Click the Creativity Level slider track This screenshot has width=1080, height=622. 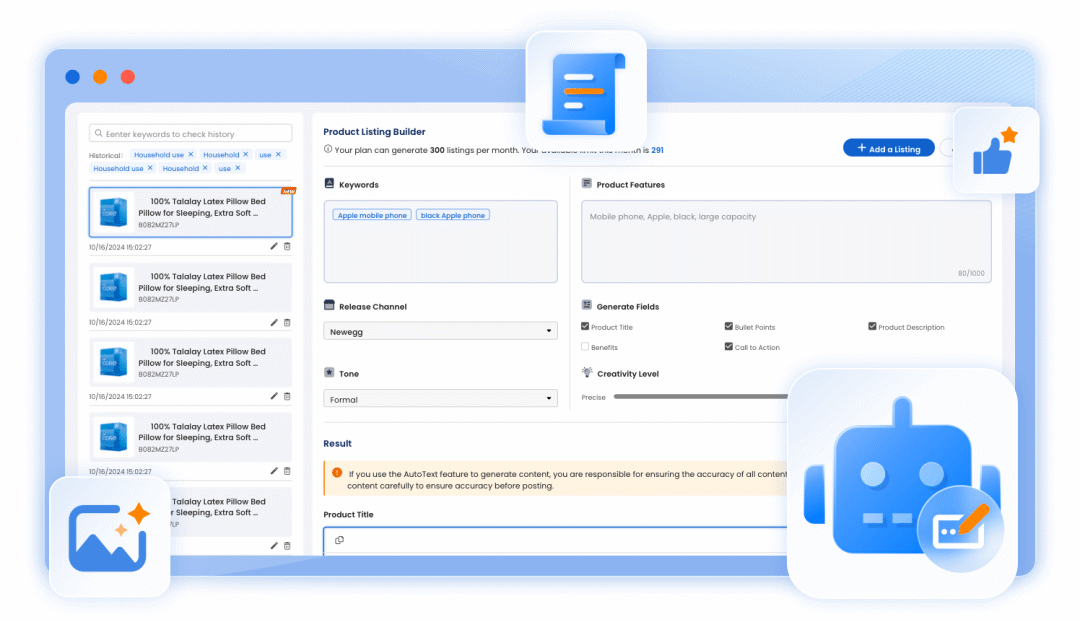pos(700,397)
